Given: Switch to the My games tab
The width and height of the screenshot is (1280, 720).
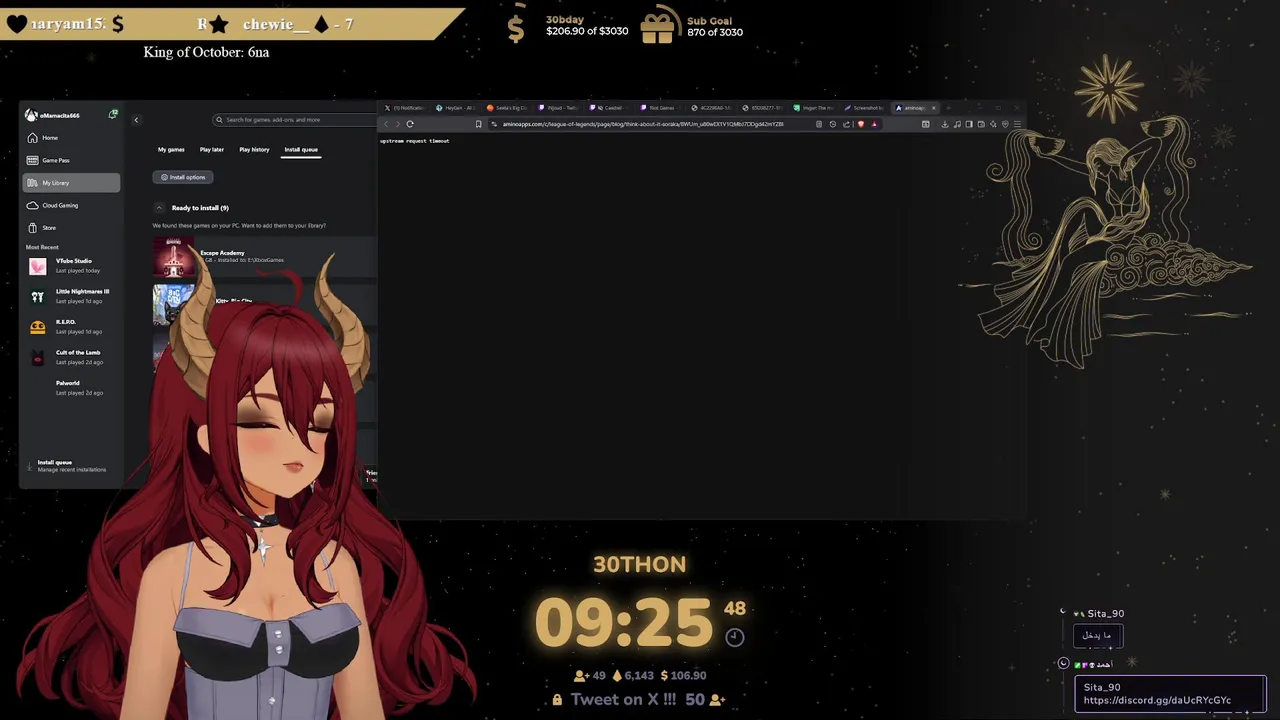Looking at the screenshot, I should (x=171, y=150).
